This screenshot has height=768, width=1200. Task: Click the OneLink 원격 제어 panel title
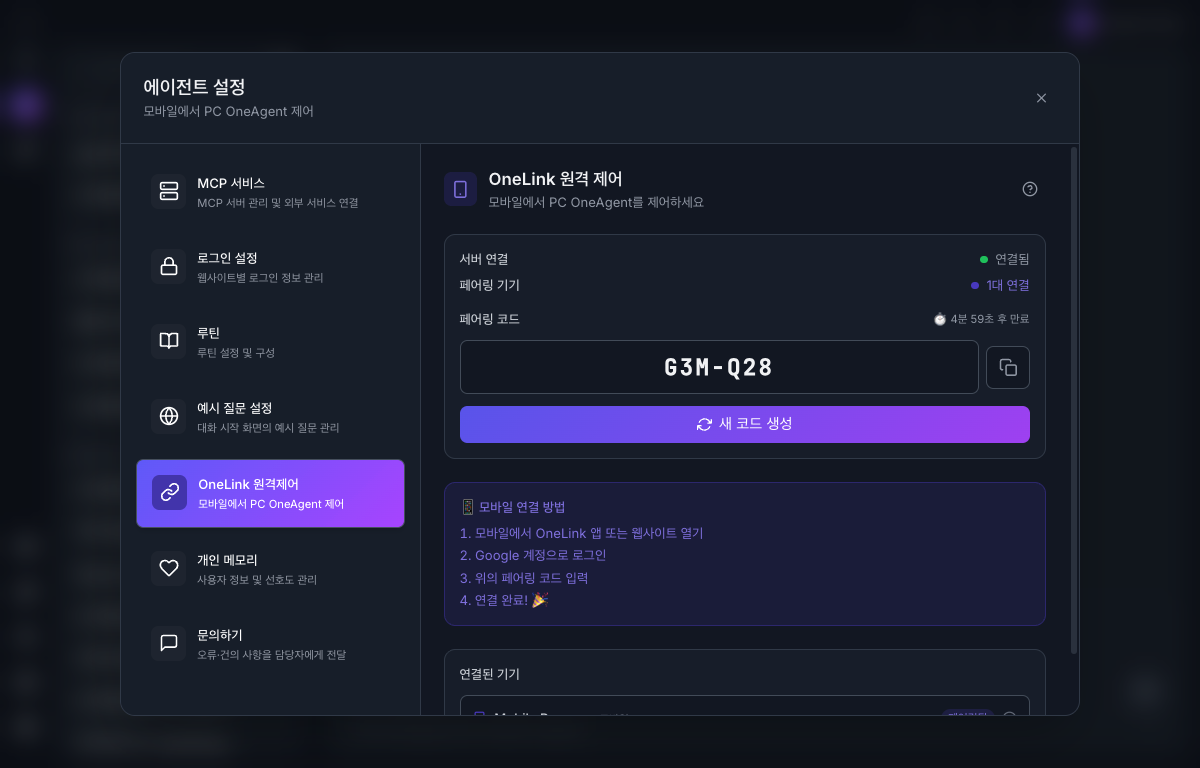pyautogui.click(x=556, y=179)
